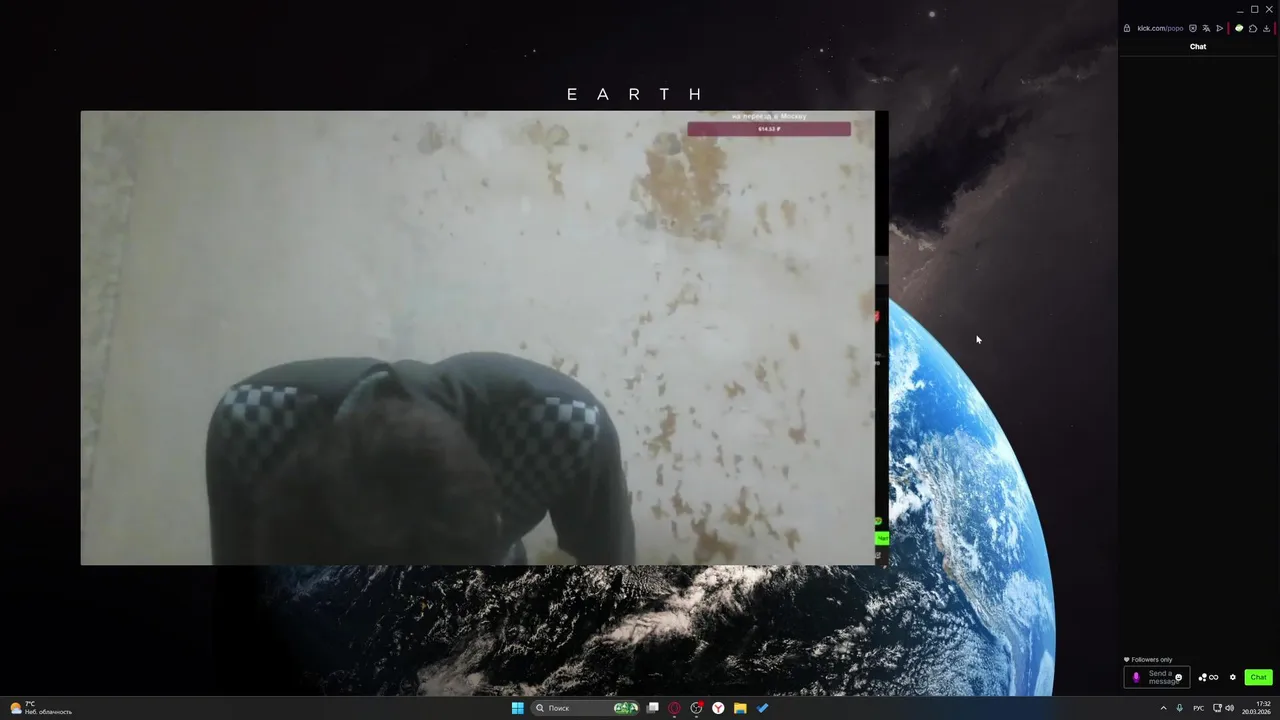Viewport: 1280px width, 720px height.
Task: Open Task View on the taskbar
Action: point(653,708)
